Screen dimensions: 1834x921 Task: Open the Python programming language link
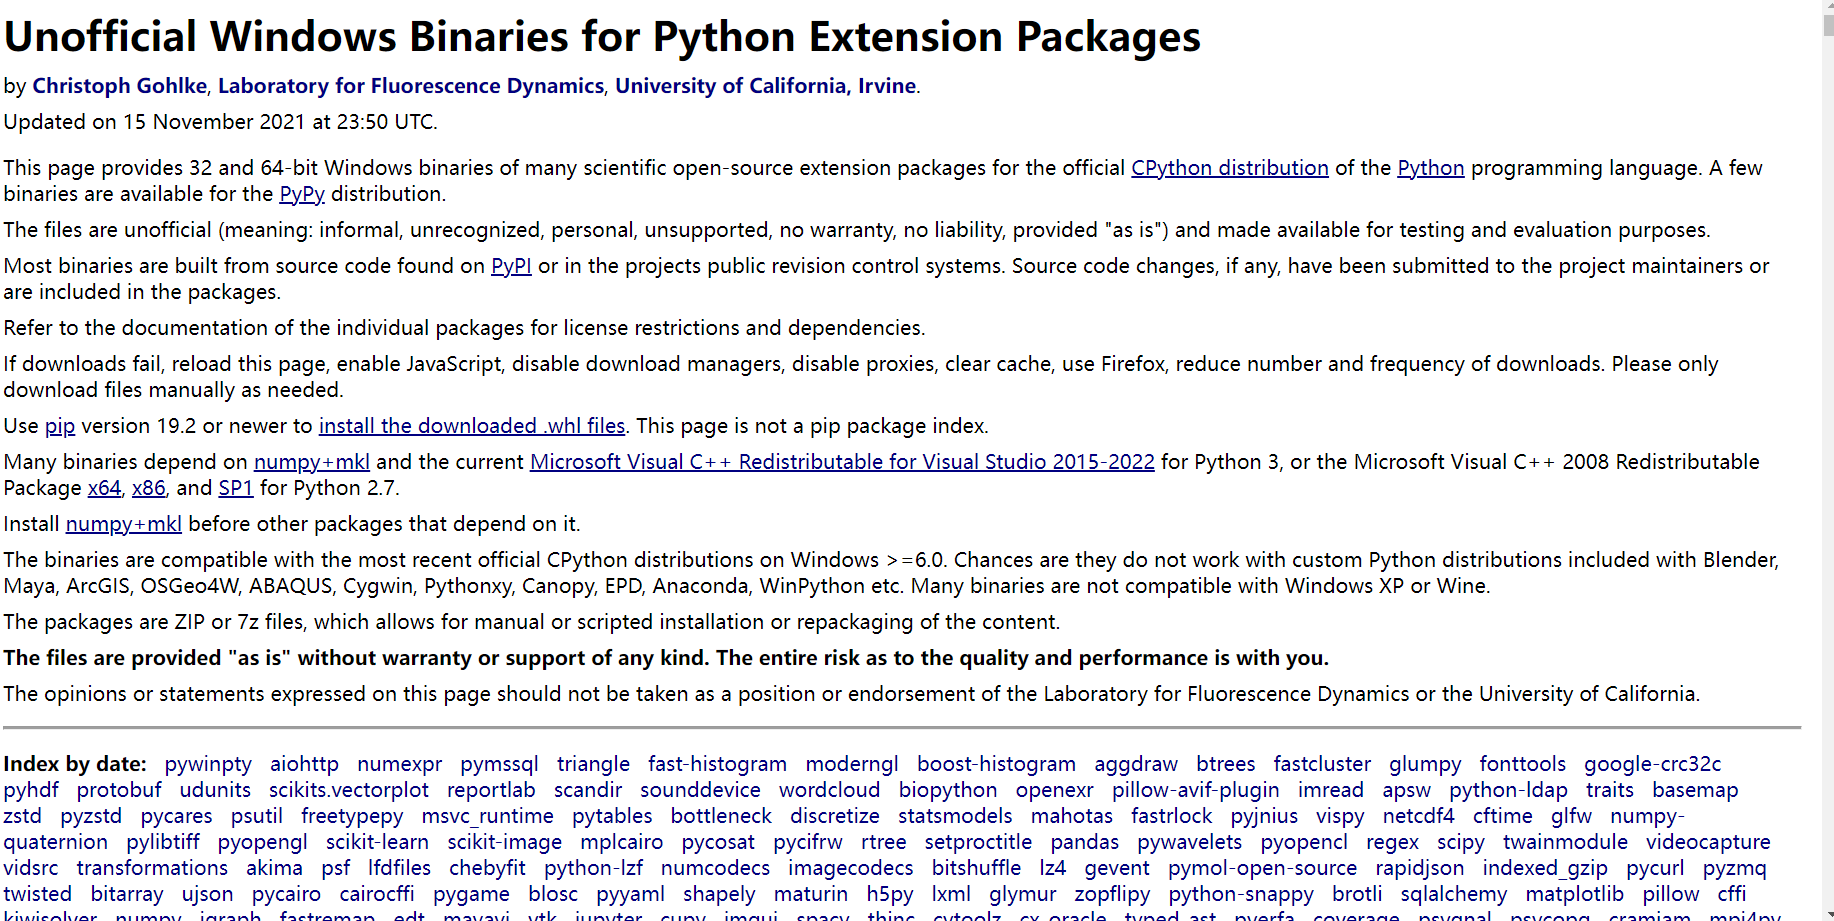(1430, 168)
